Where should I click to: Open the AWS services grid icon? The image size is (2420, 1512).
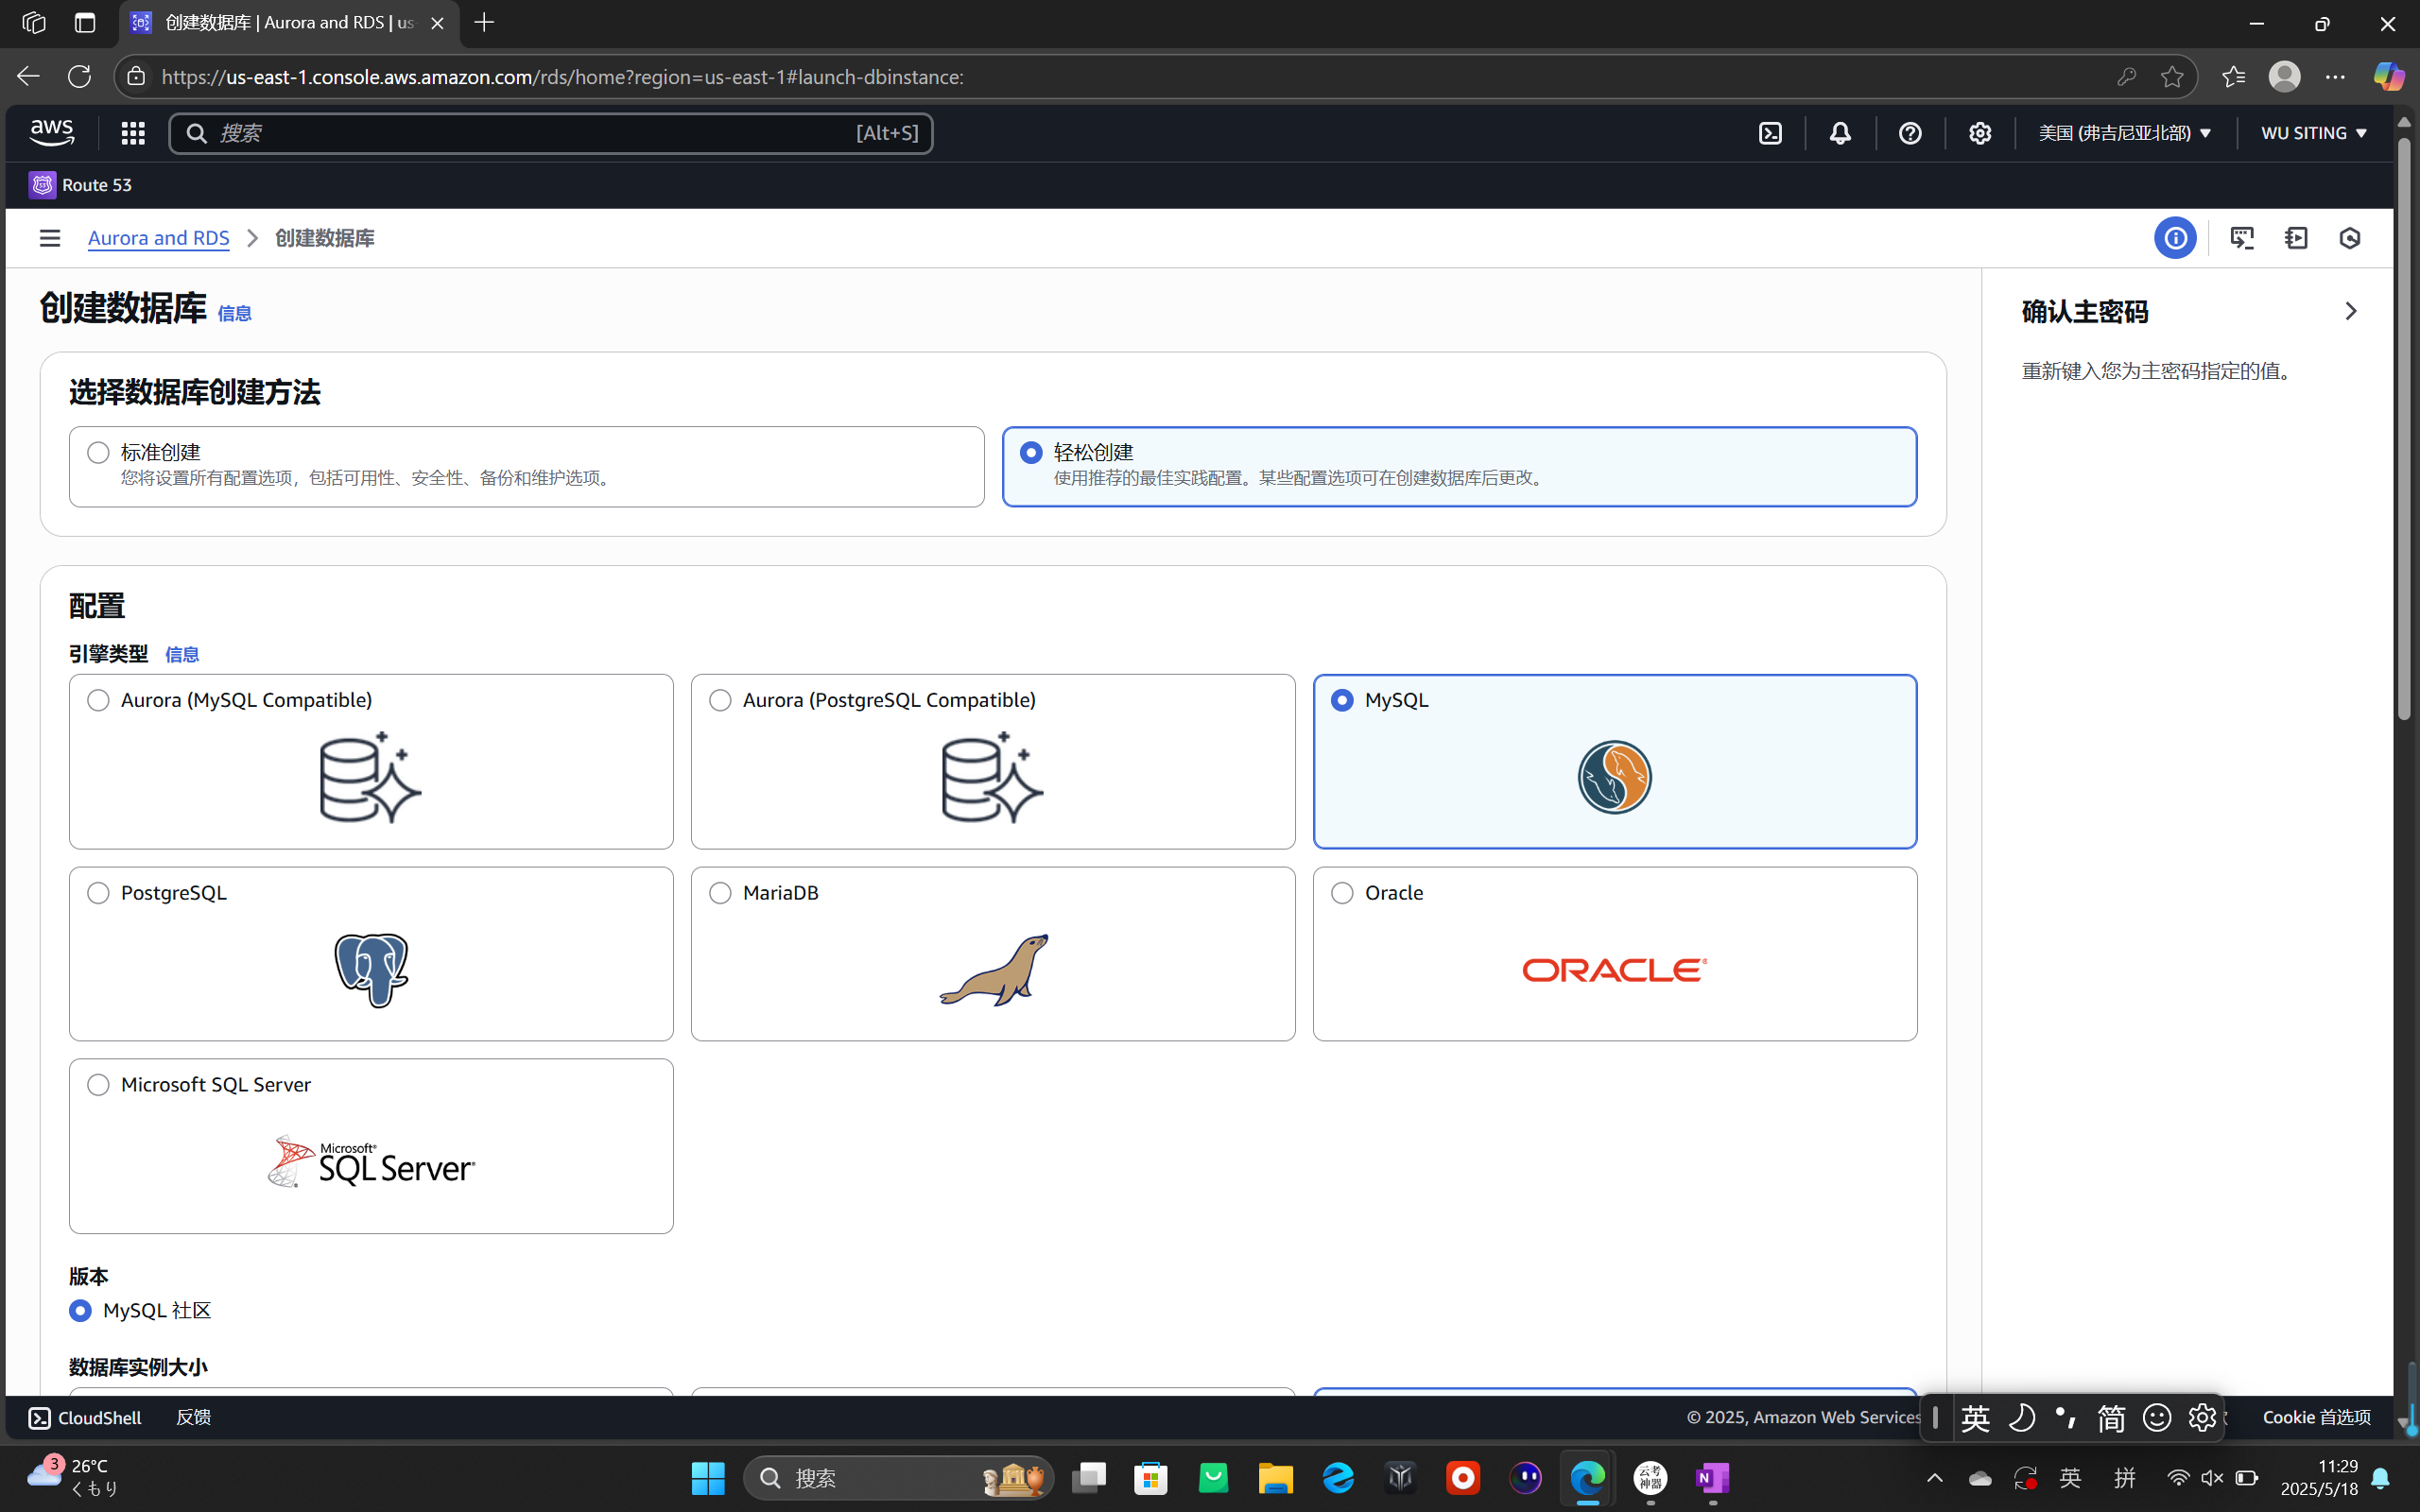(132, 132)
